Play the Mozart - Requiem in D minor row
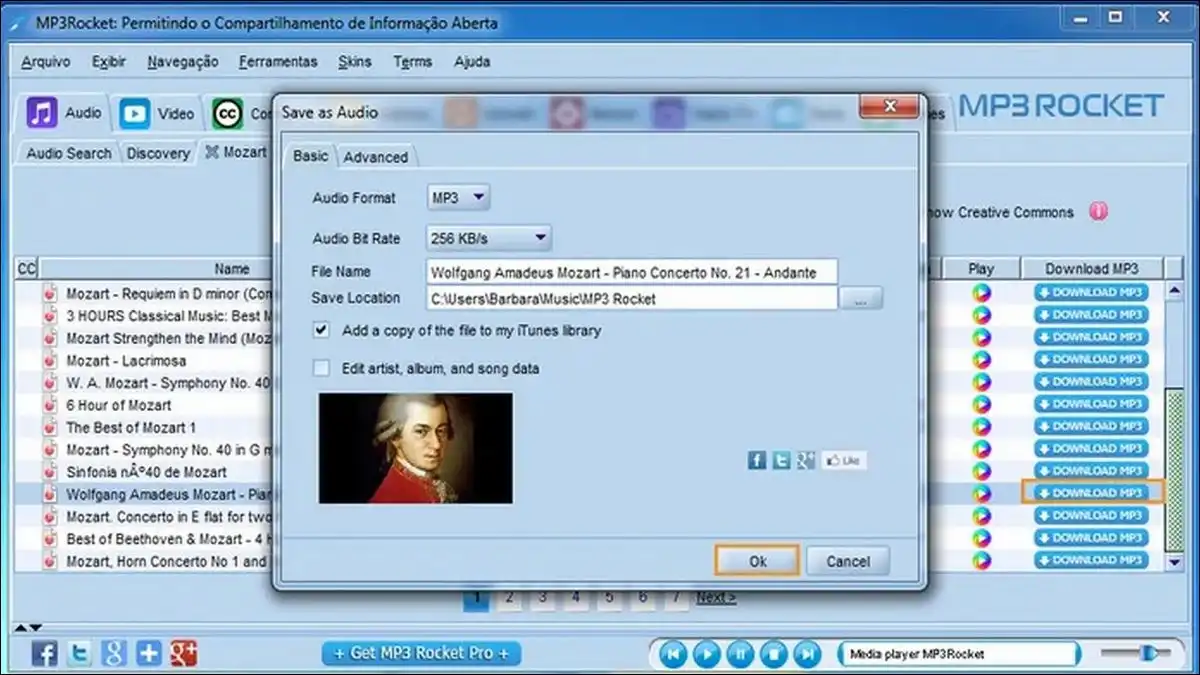1200x675 pixels. point(981,293)
